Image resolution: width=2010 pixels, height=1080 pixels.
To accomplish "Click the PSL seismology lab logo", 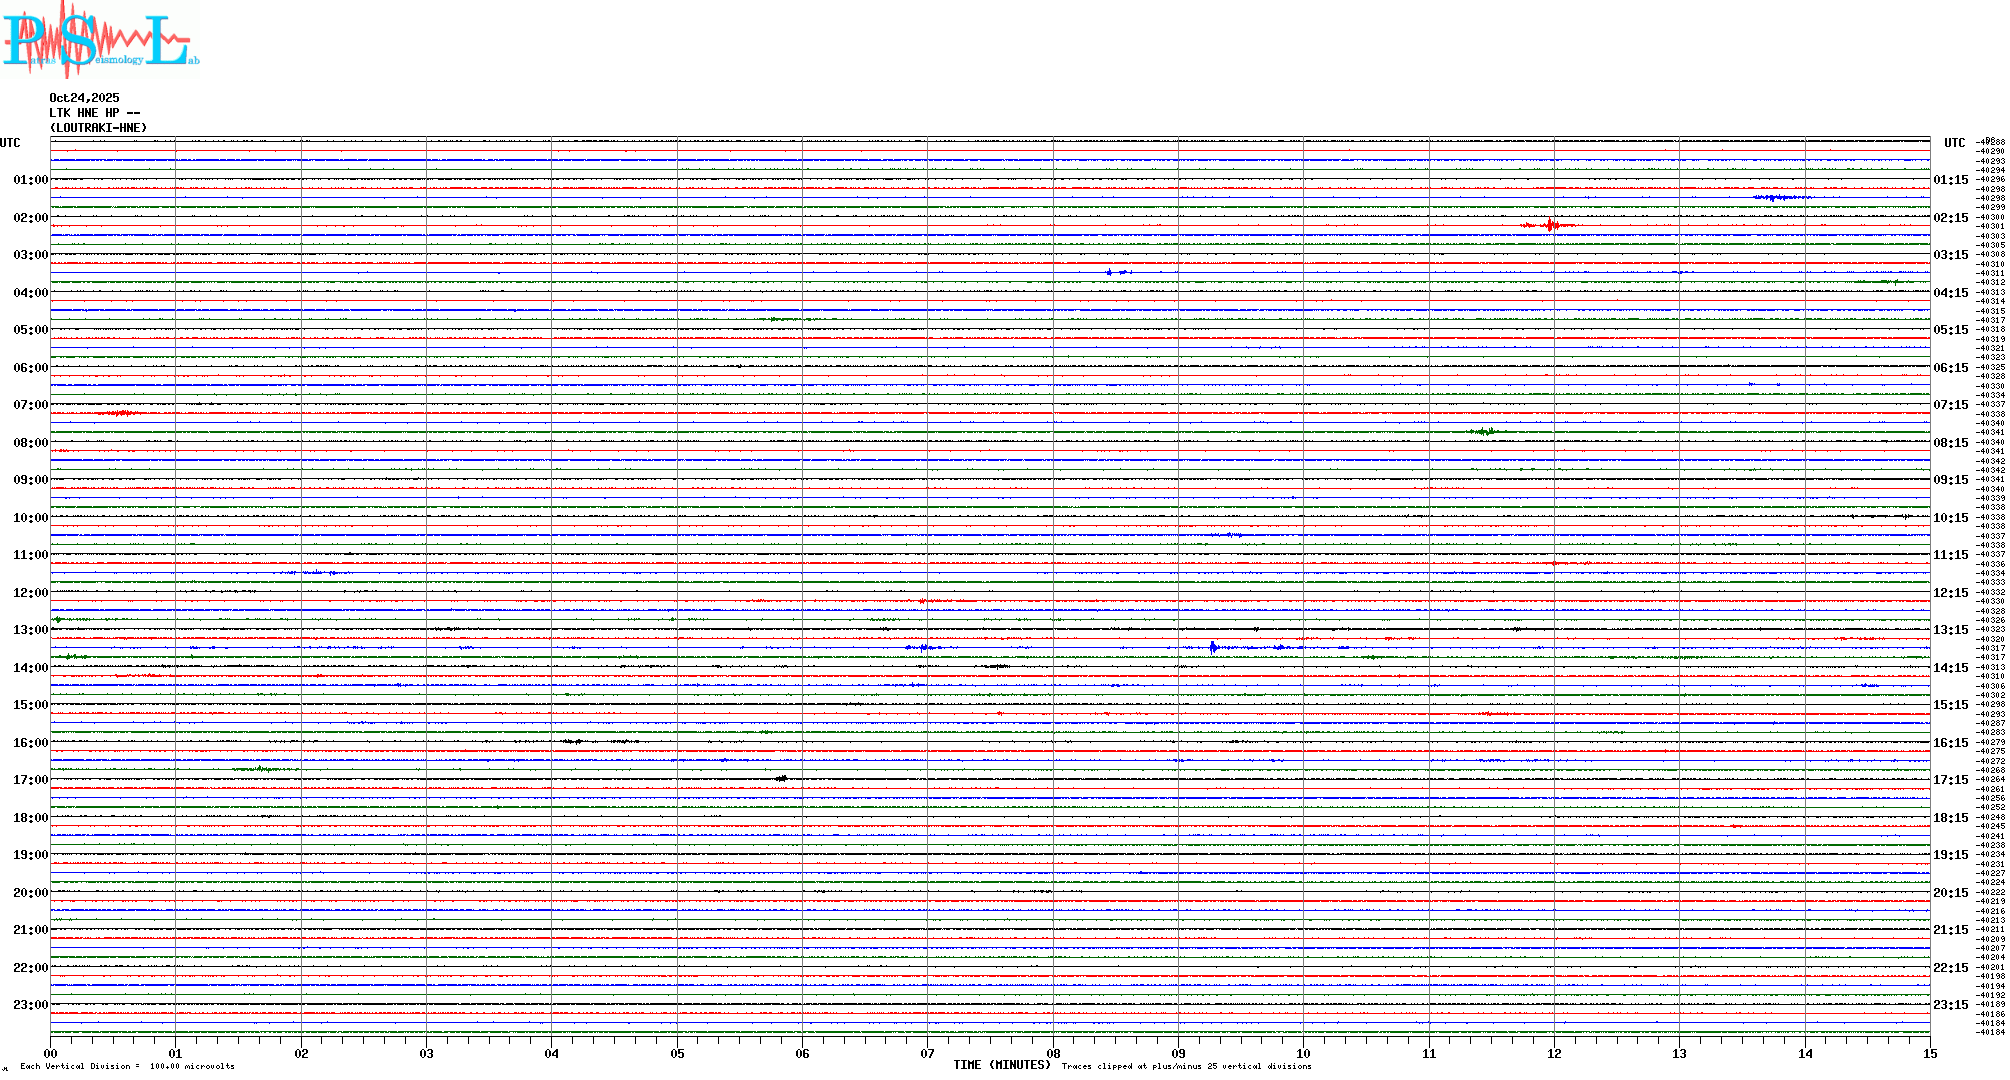I will pos(100,40).
